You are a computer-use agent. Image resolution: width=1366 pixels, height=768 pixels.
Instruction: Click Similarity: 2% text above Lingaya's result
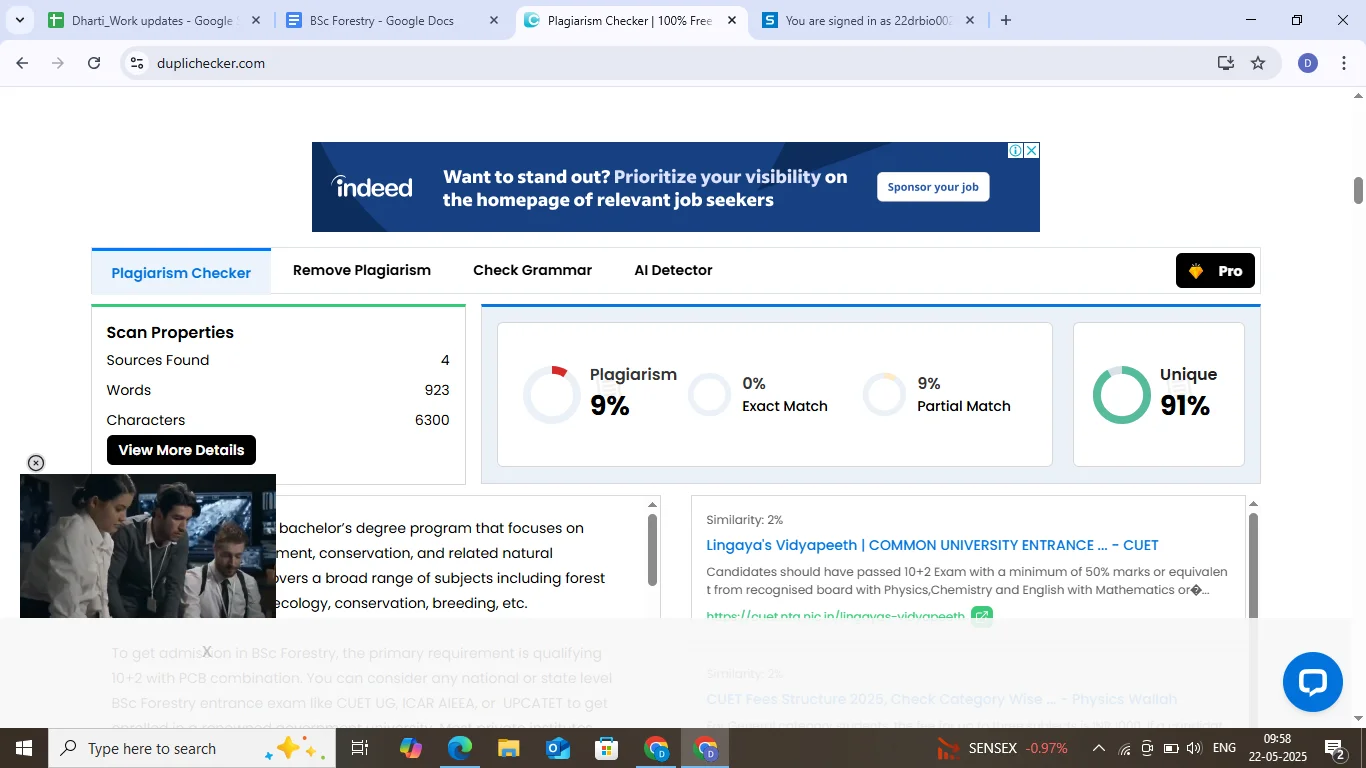coord(744,520)
